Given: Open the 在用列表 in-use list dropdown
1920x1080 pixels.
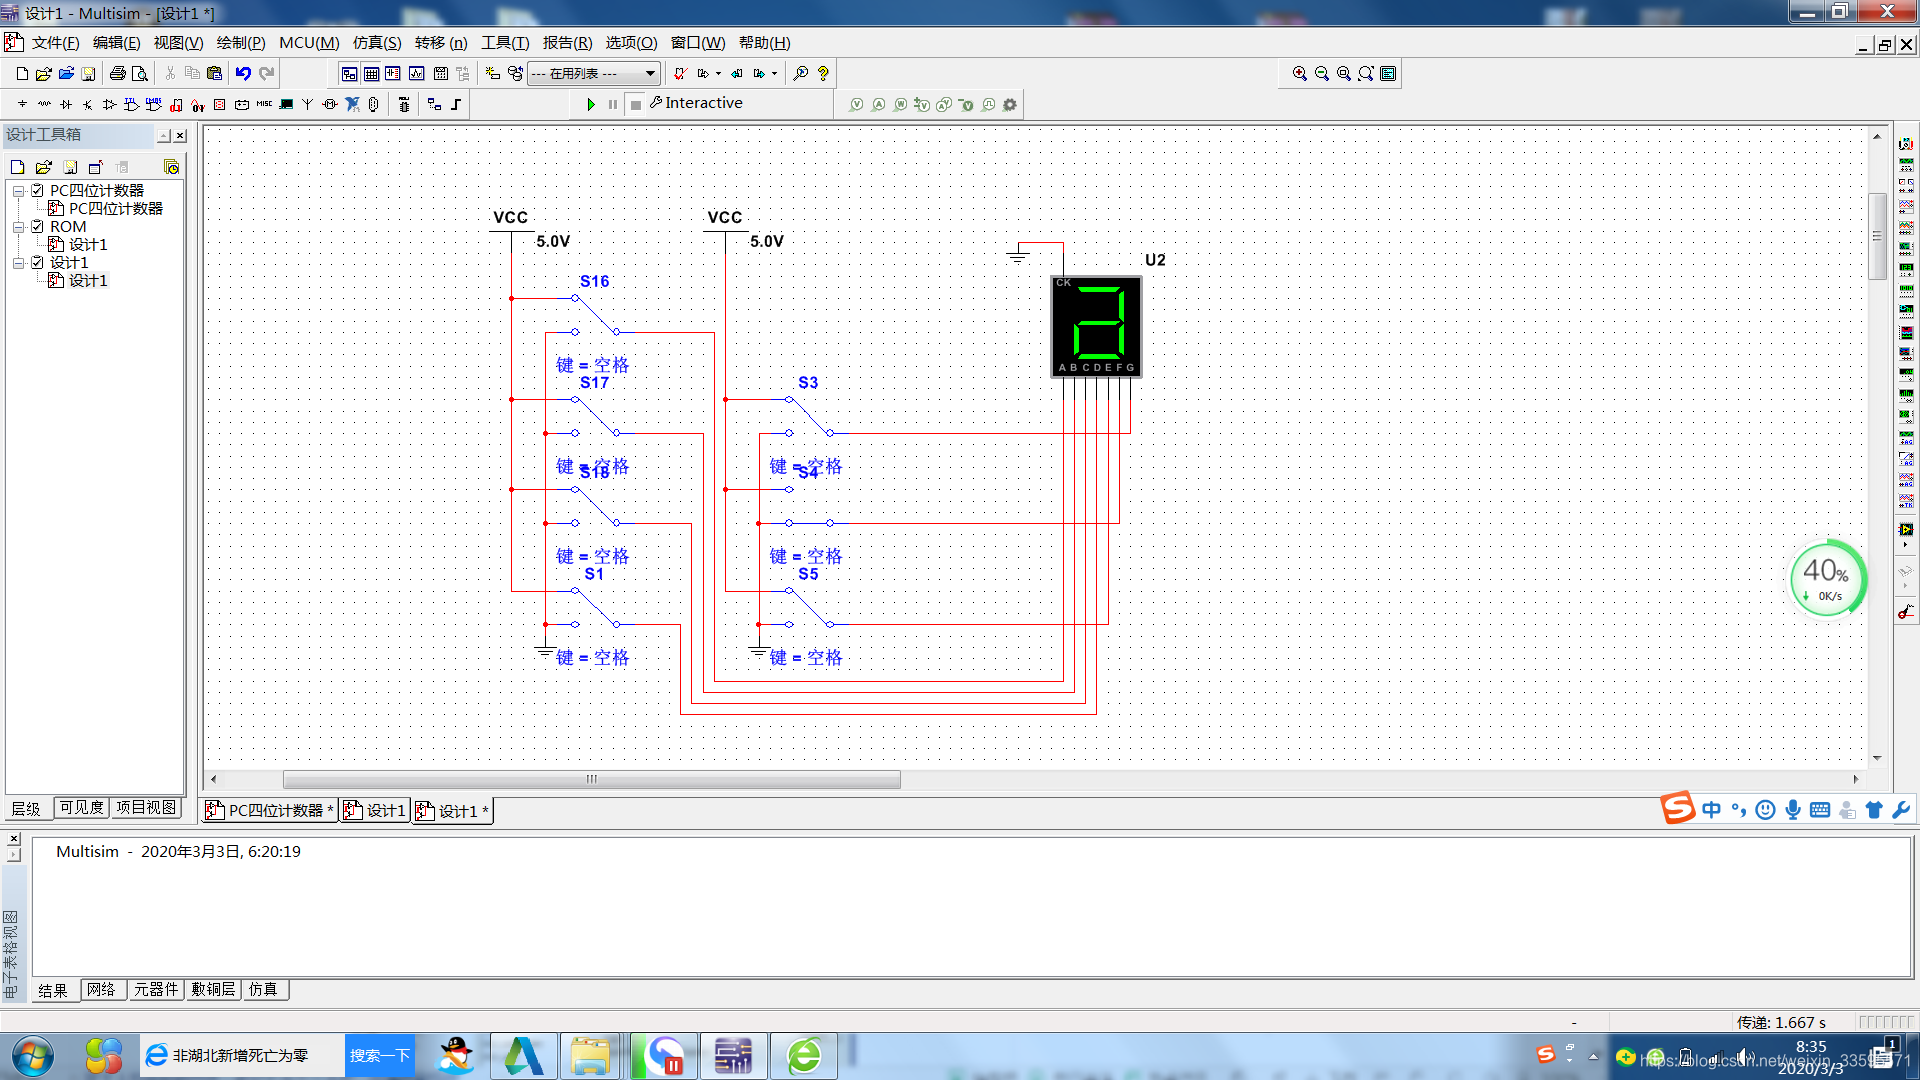Looking at the screenshot, I should pyautogui.click(x=650, y=74).
